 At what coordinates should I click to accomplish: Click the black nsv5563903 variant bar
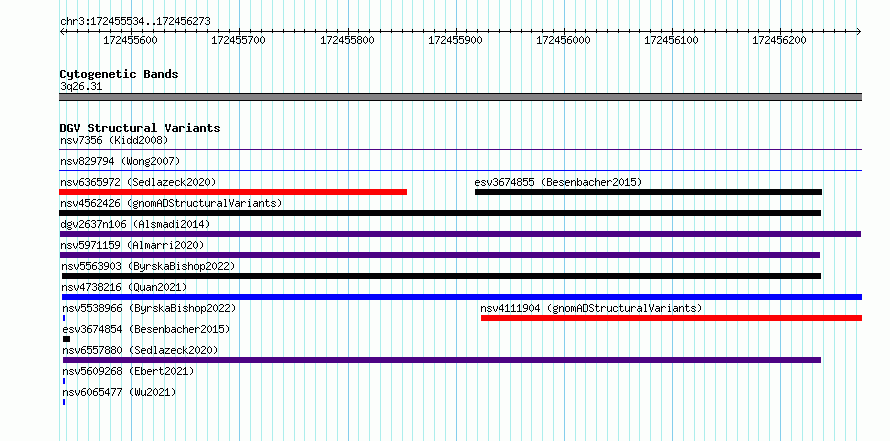(441, 276)
